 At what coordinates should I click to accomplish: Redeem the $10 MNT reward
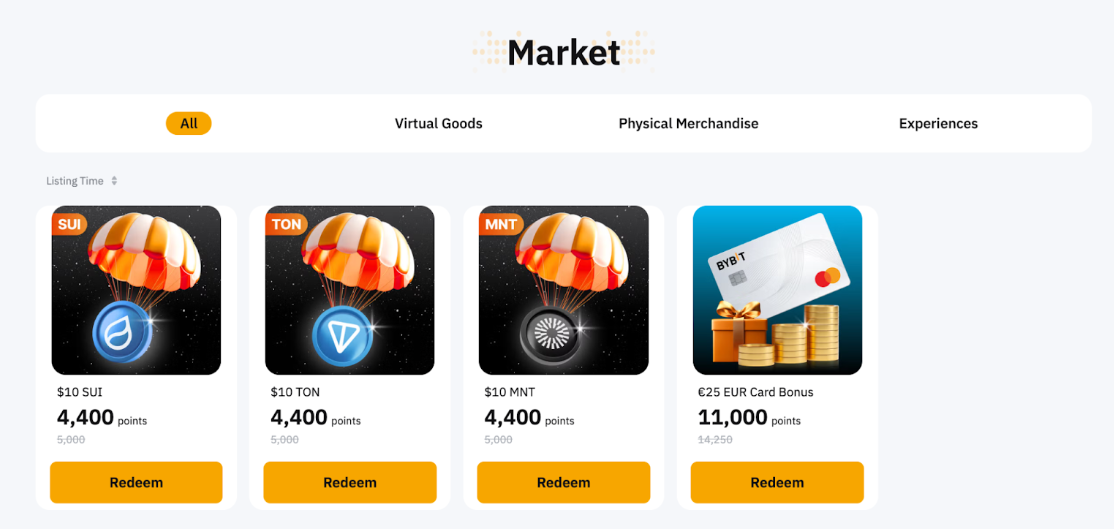[x=563, y=482]
